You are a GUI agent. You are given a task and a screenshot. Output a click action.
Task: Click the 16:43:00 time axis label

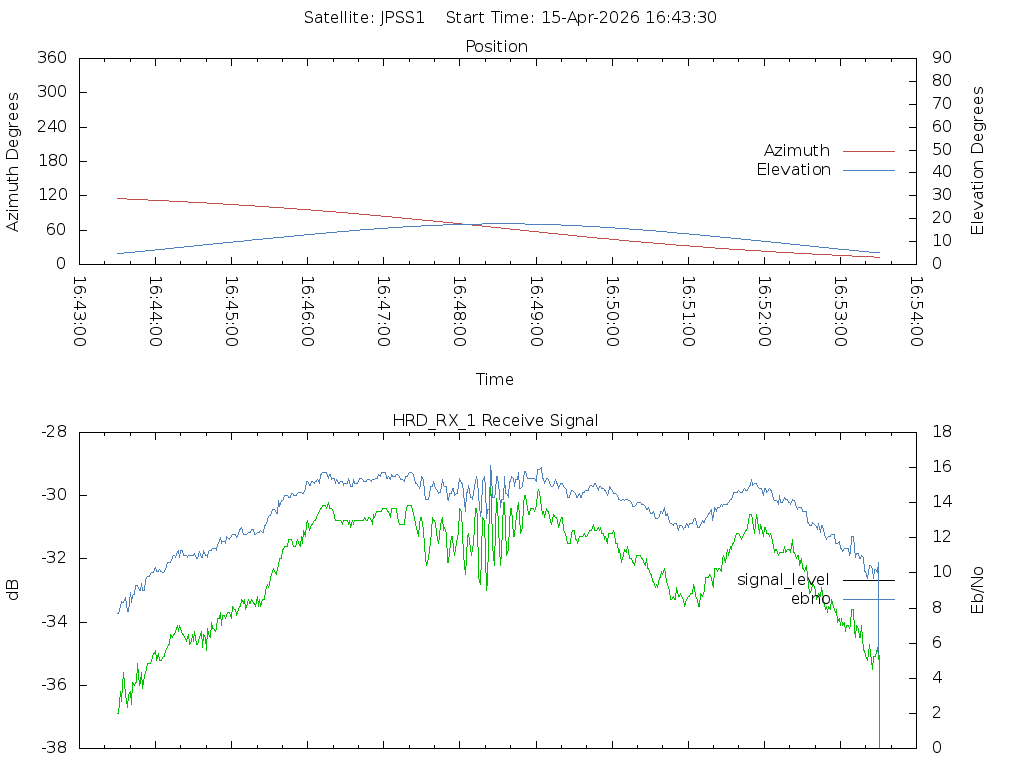(x=79, y=312)
